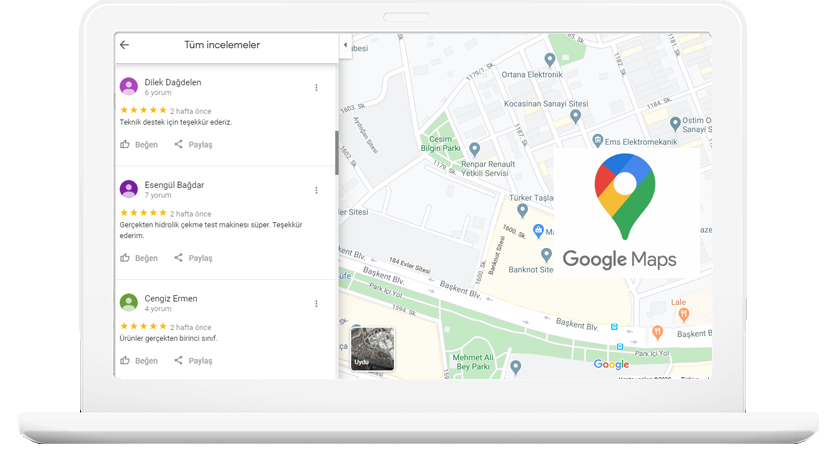Click review text 'Teknik destek için teşekkür ederiz.'
834x453 pixels.
[x=176, y=122]
